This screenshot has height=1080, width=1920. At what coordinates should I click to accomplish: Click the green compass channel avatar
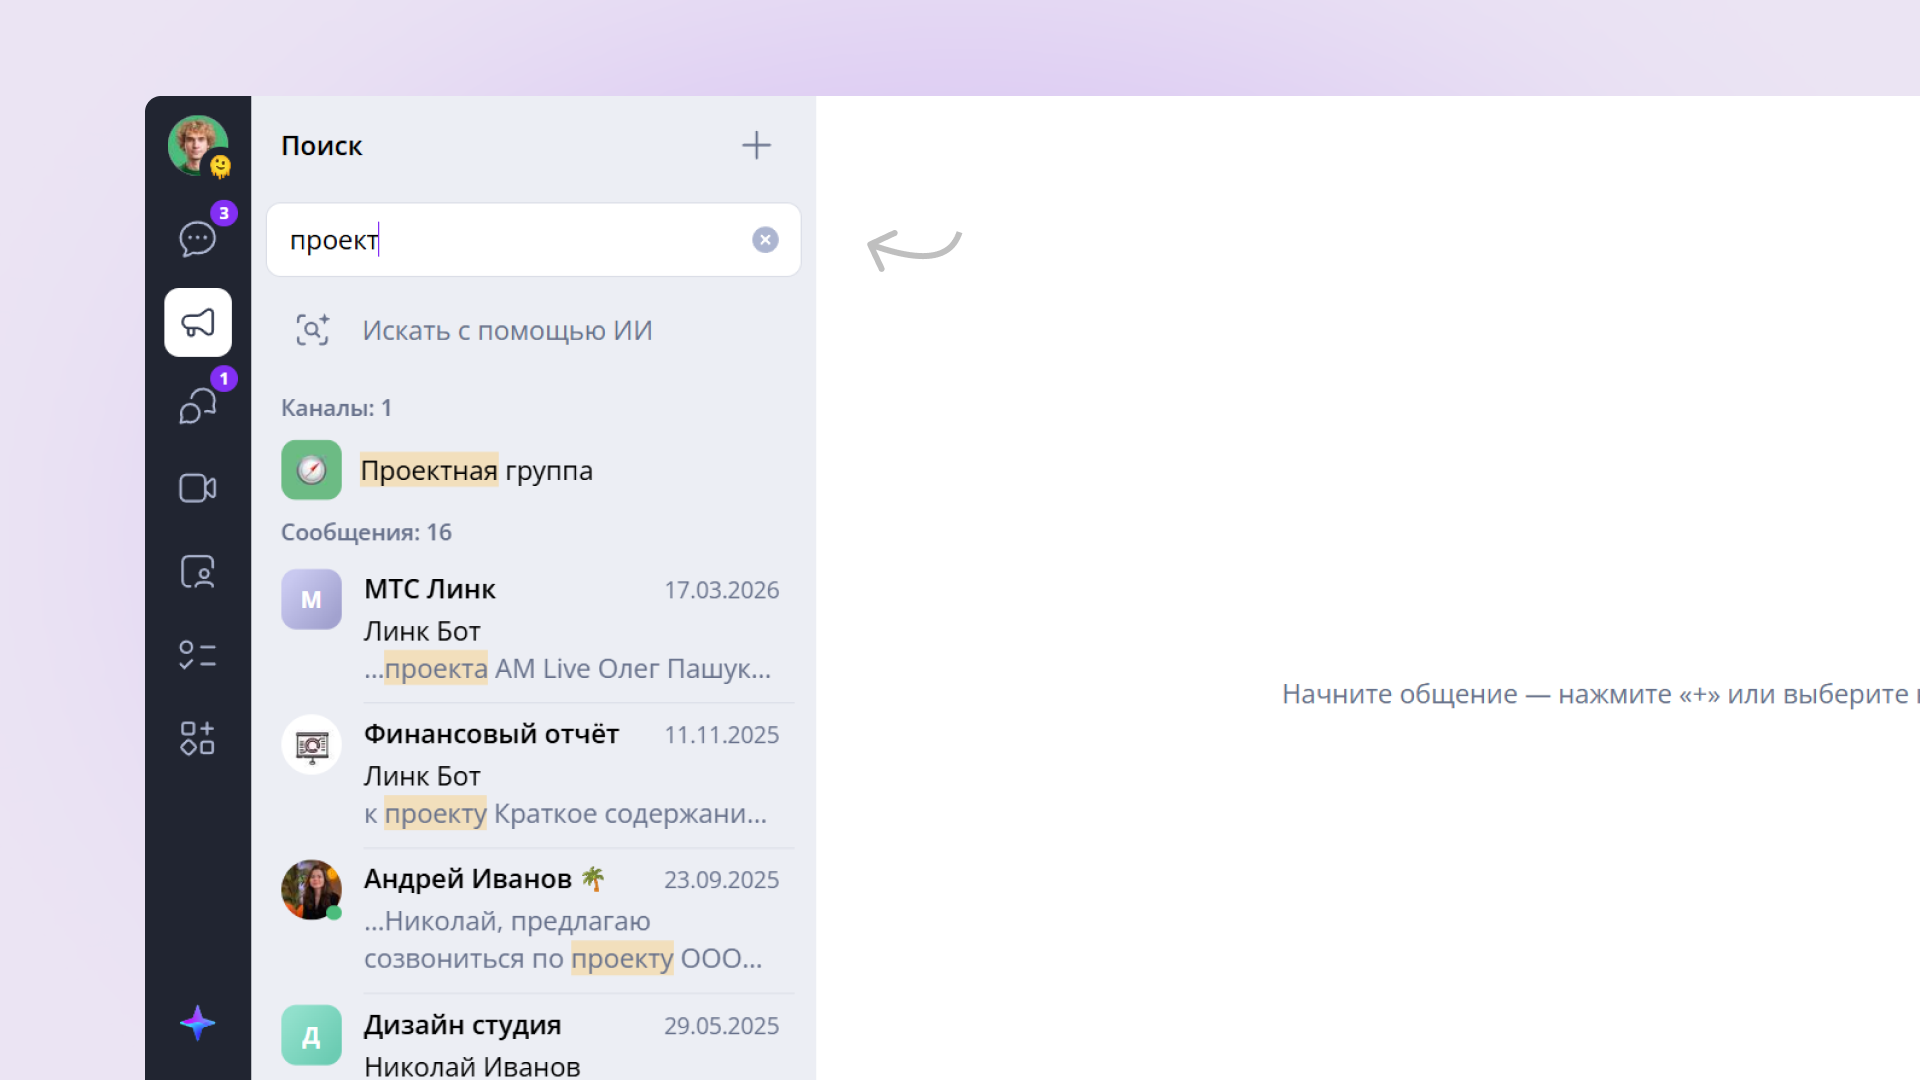[311, 470]
